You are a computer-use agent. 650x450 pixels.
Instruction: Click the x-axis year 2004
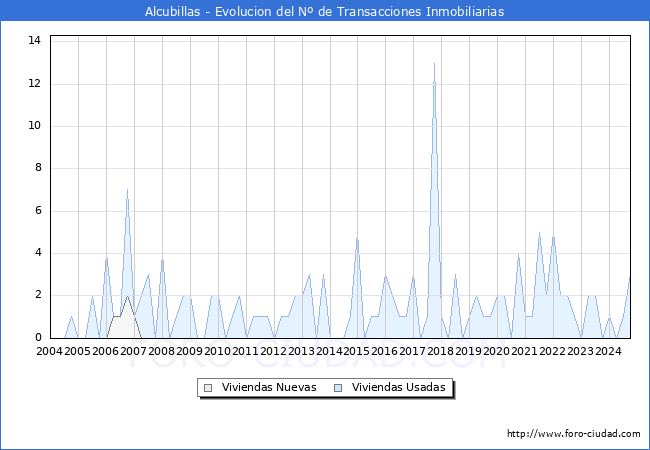tap(49, 351)
